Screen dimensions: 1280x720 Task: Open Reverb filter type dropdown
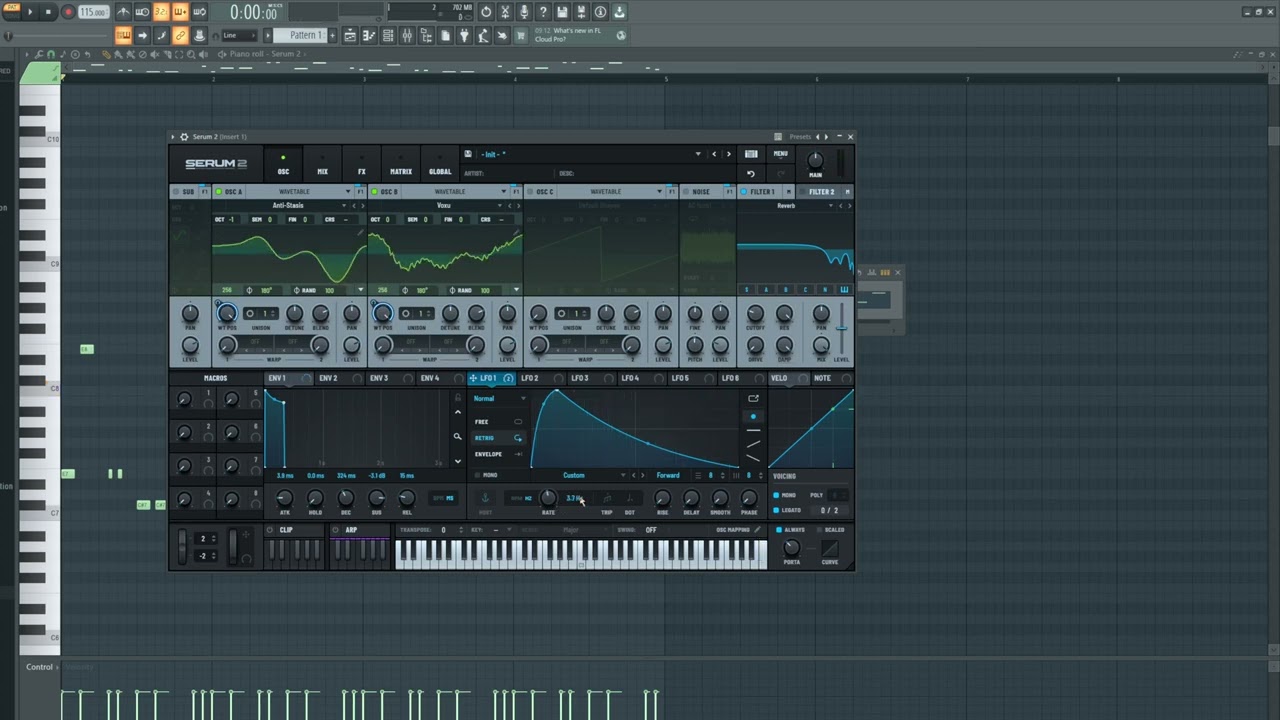tap(786, 205)
